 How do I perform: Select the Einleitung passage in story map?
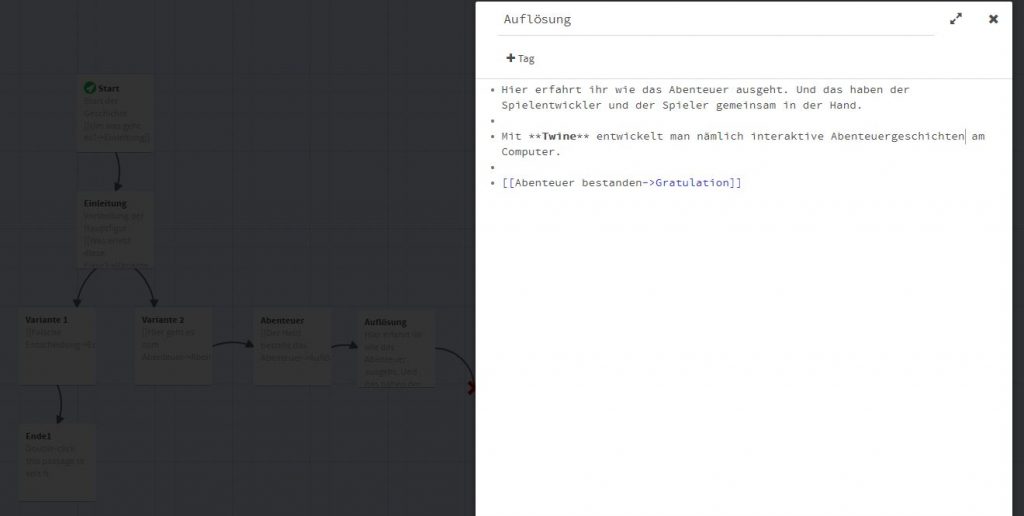click(x=115, y=229)
